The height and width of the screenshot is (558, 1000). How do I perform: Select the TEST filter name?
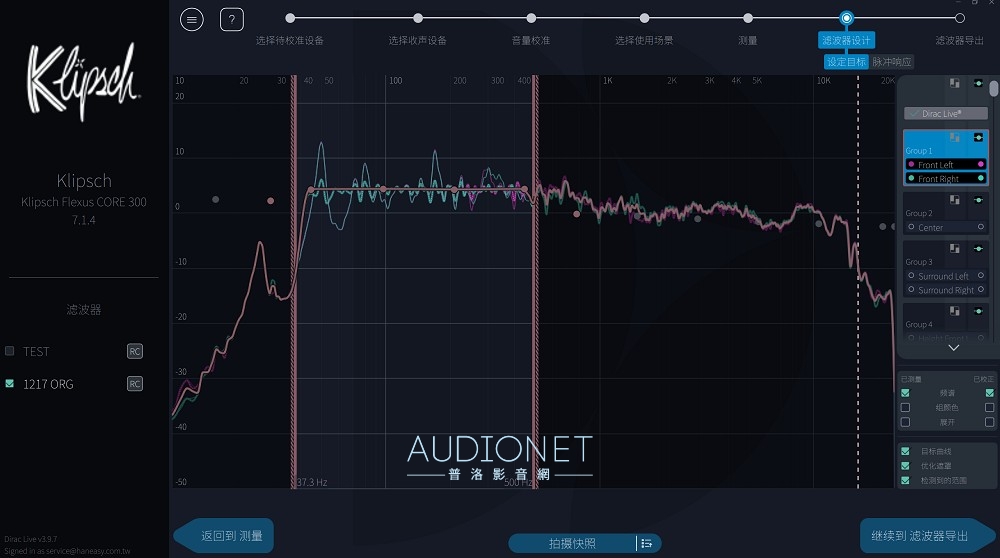tap(36, 351)
